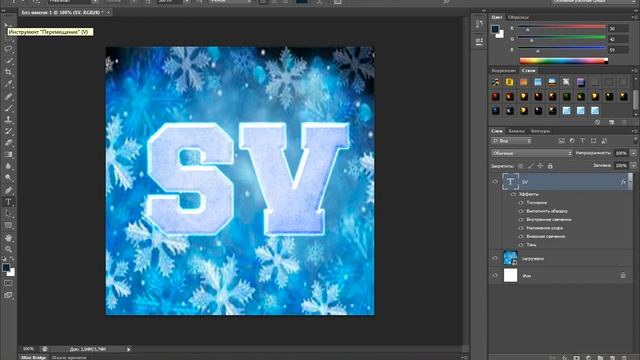Select the Lasso tool
The image size is (640, 360).
click(x=8, y=49)
